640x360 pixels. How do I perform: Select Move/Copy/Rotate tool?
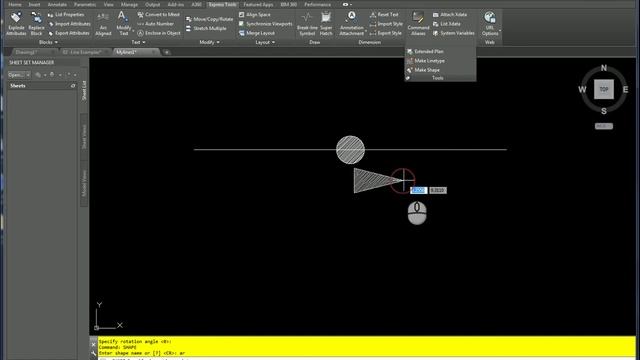pos(209,19)
